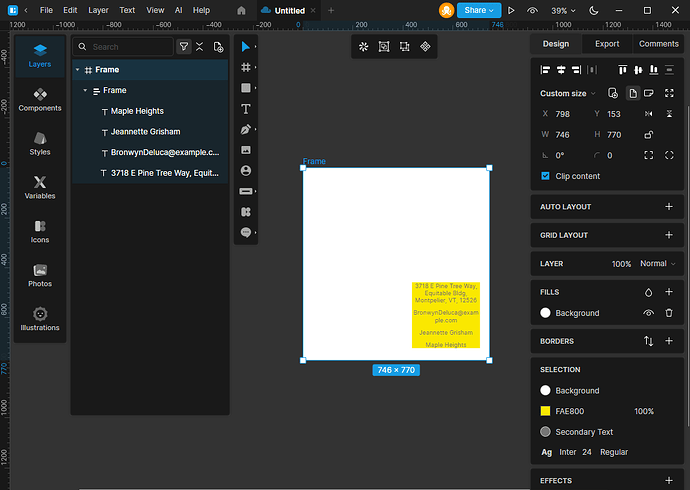The height and width of the screenshot is (490, 690).
Task: Hide the Background fill using eye icon
Action: [648, 313]
